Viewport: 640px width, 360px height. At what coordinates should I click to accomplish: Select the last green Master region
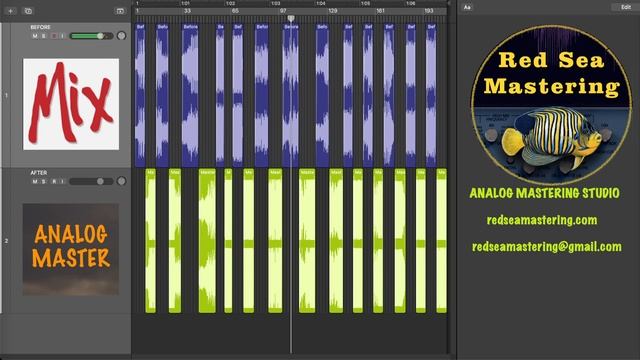pos(442,241)
